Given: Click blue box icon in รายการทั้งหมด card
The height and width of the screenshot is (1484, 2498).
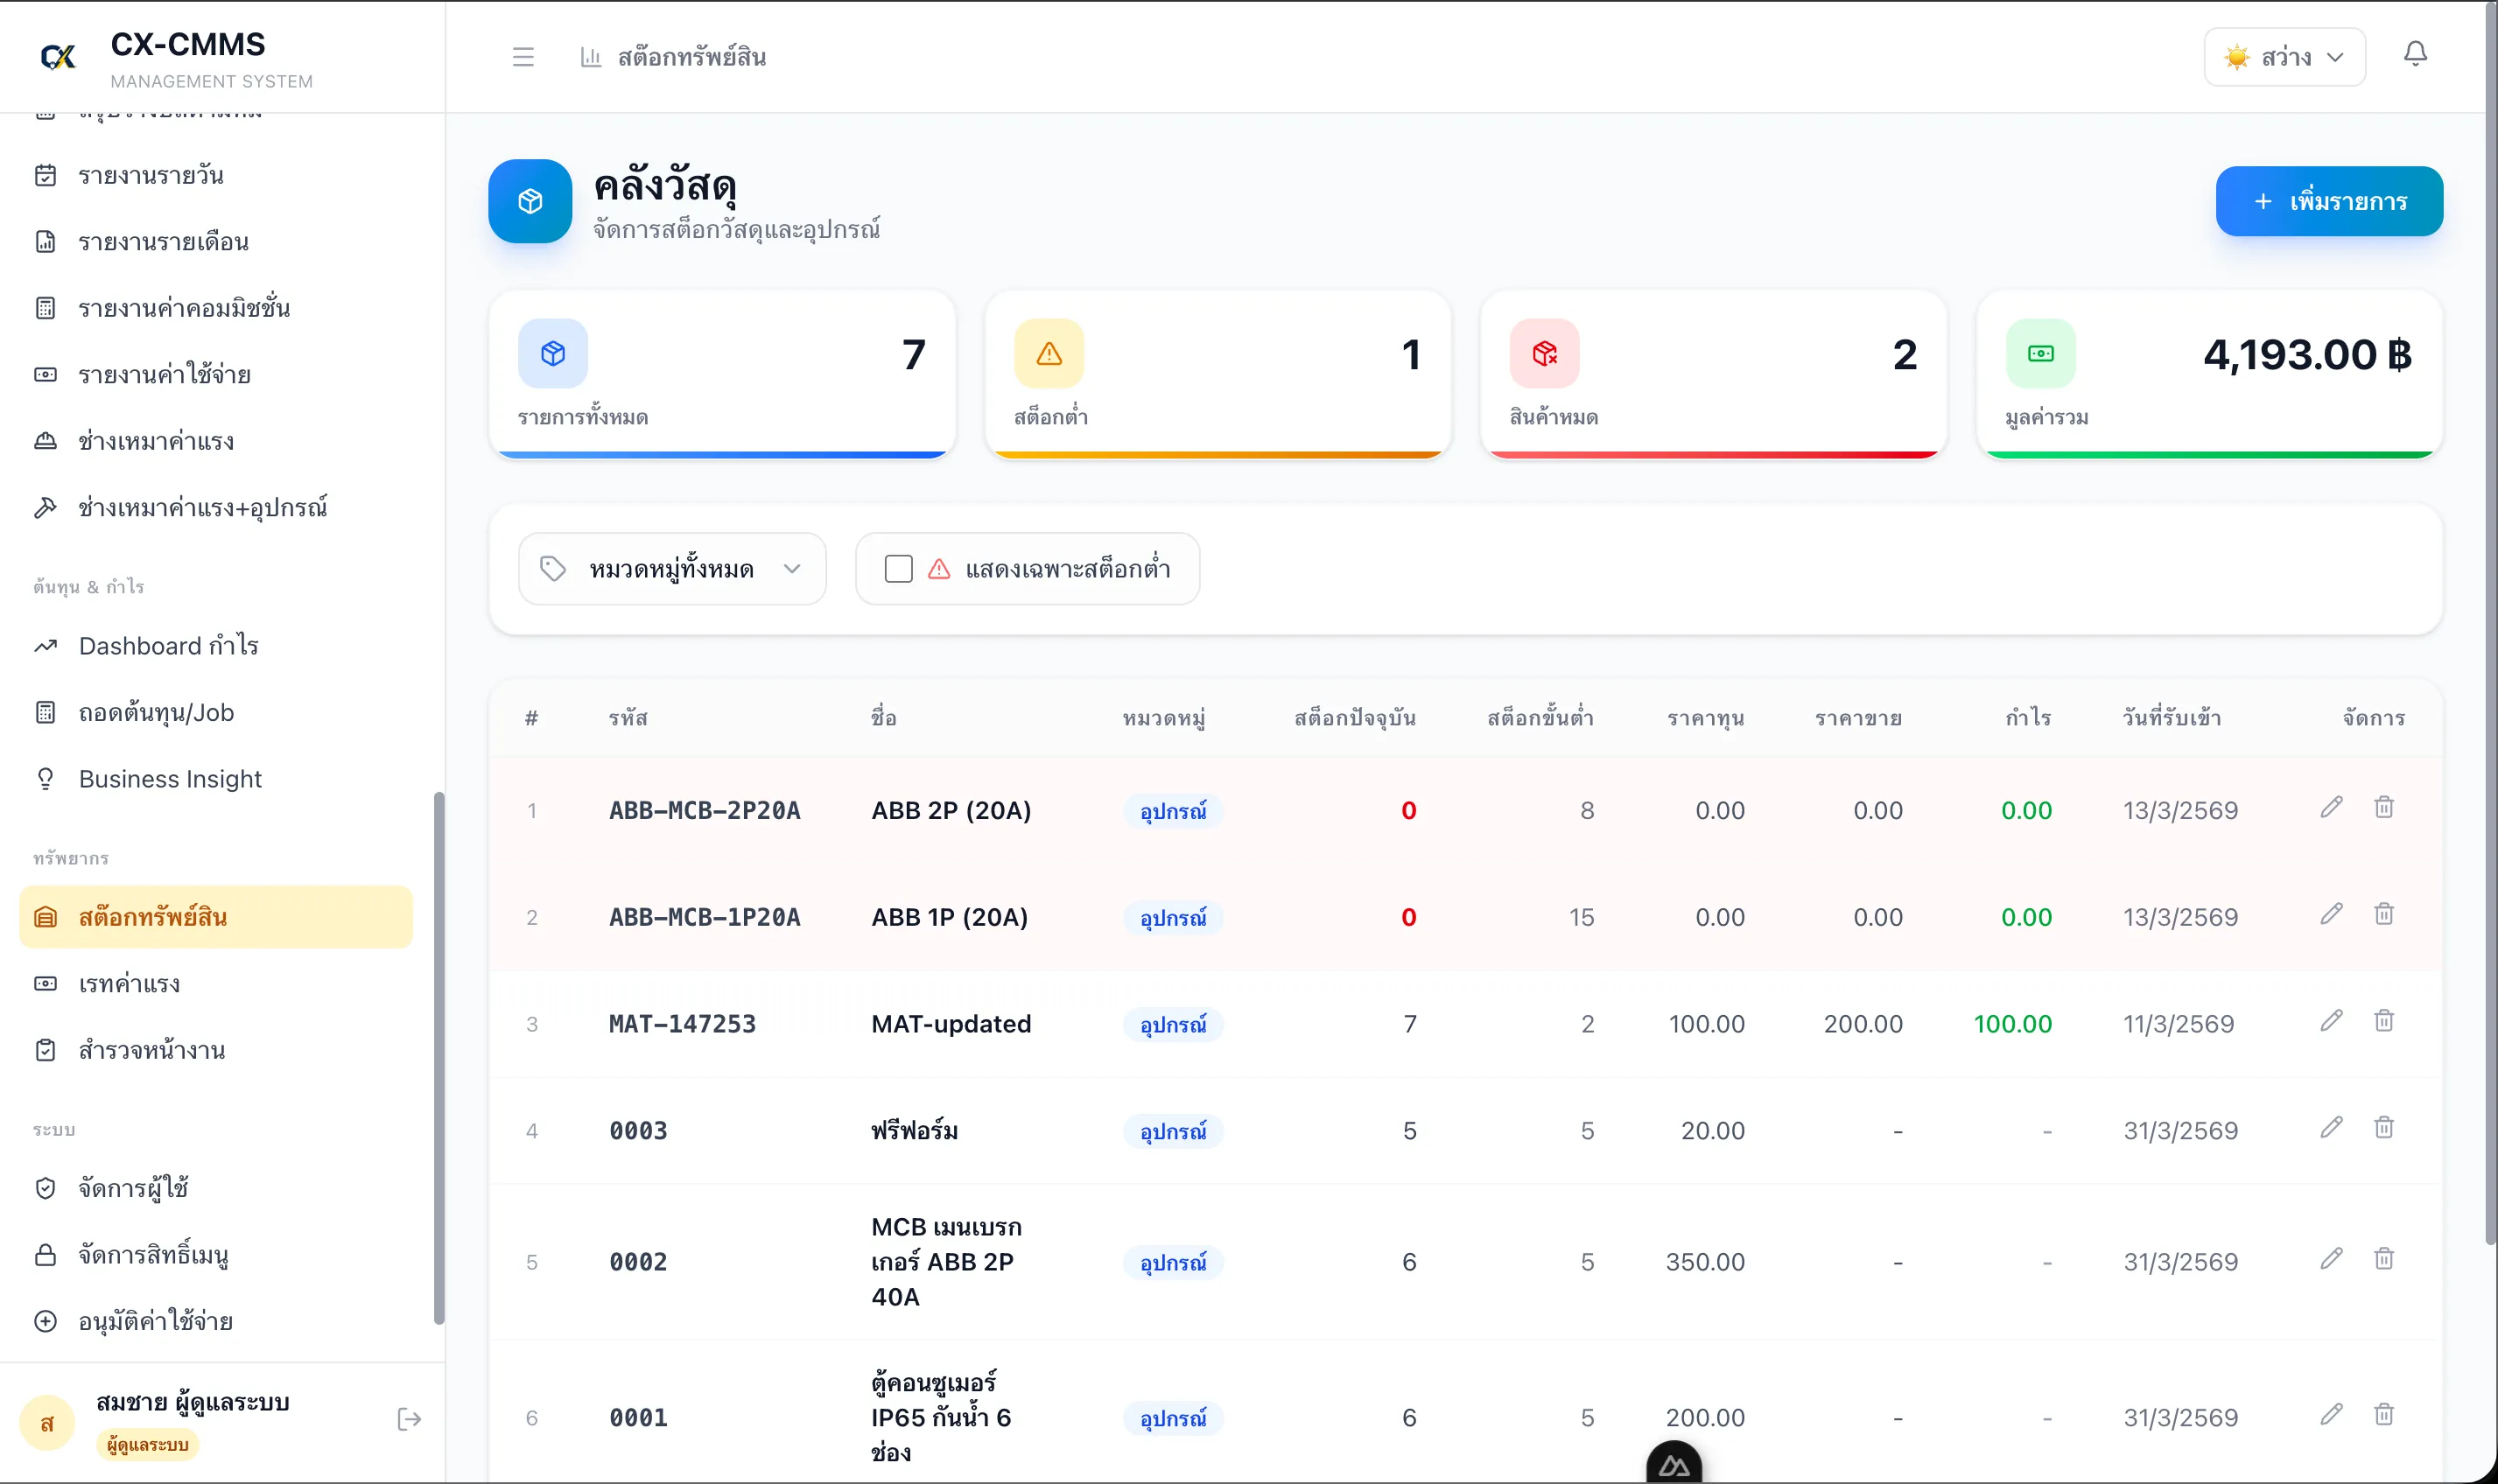Looking at the screenshot, I should (553, 353).
